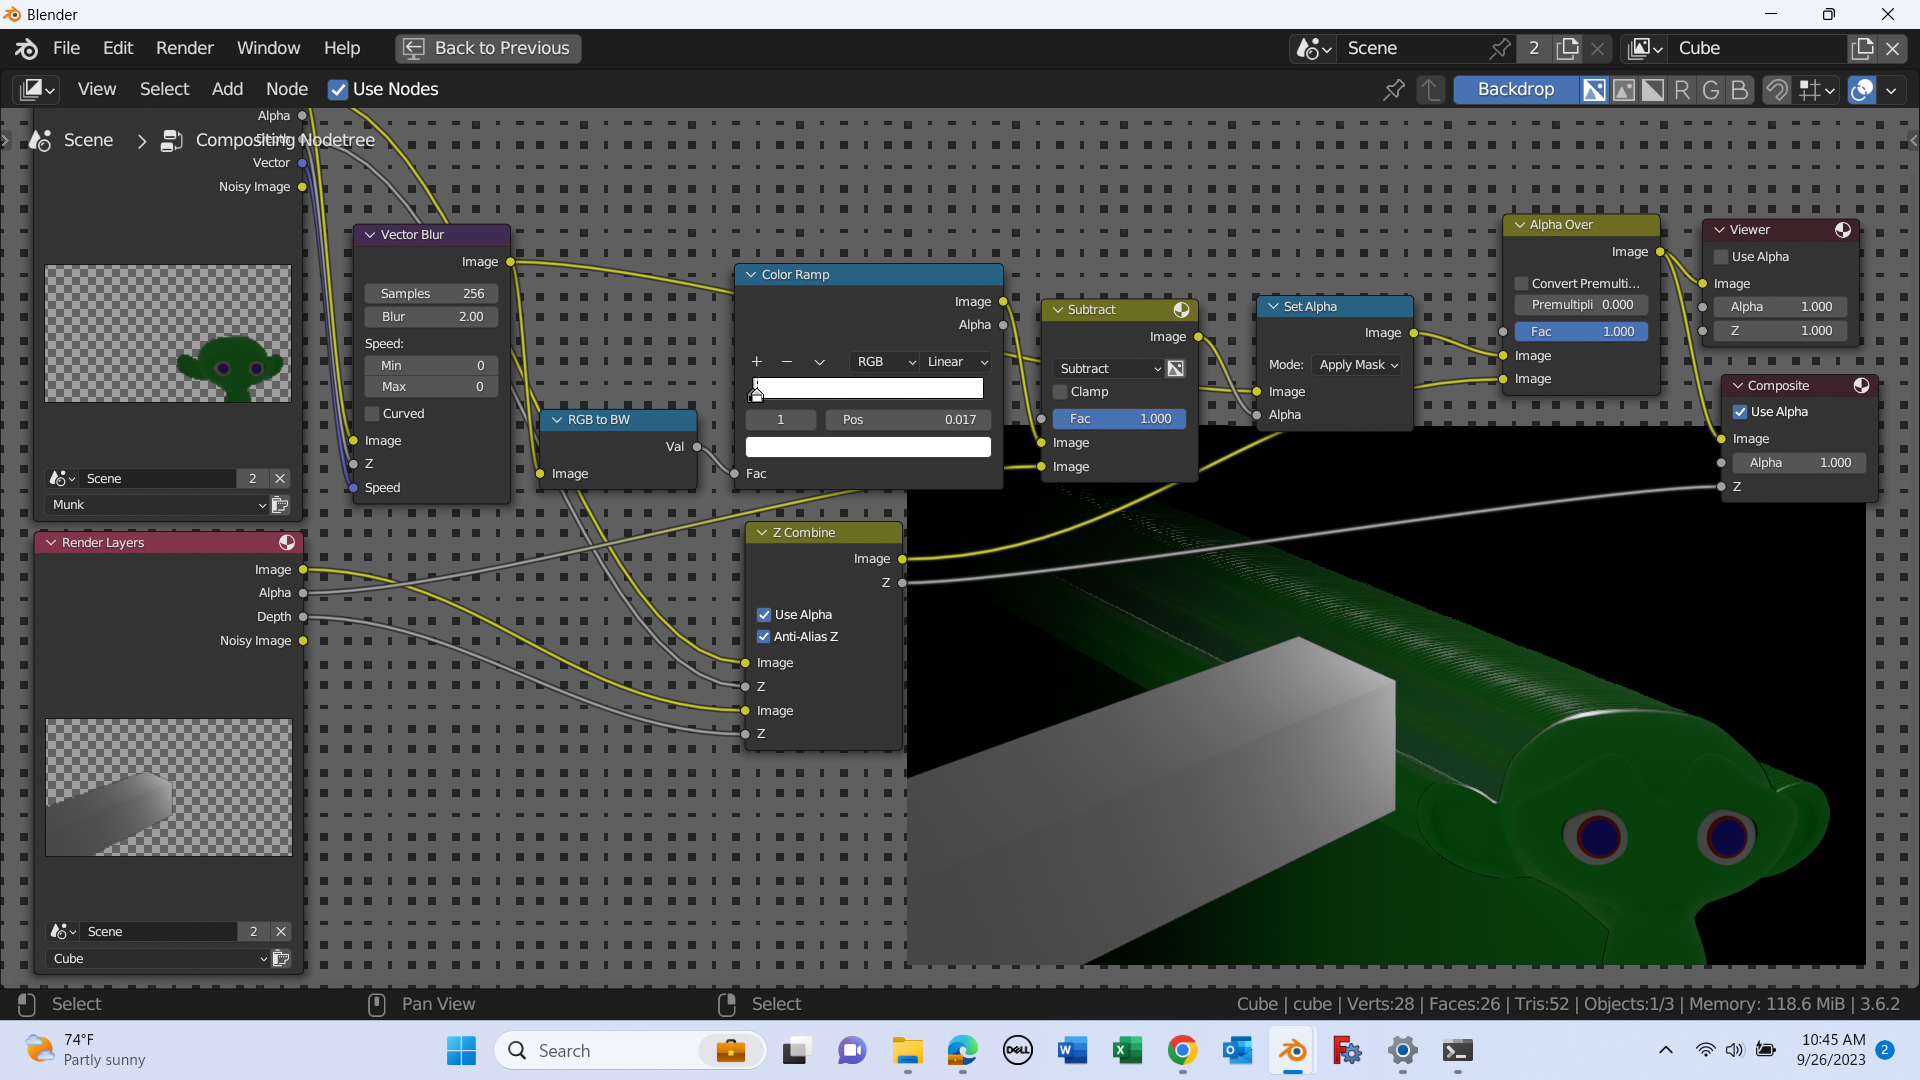
Task: Show blue channel B in backdrop
Action: (1740, 90)
